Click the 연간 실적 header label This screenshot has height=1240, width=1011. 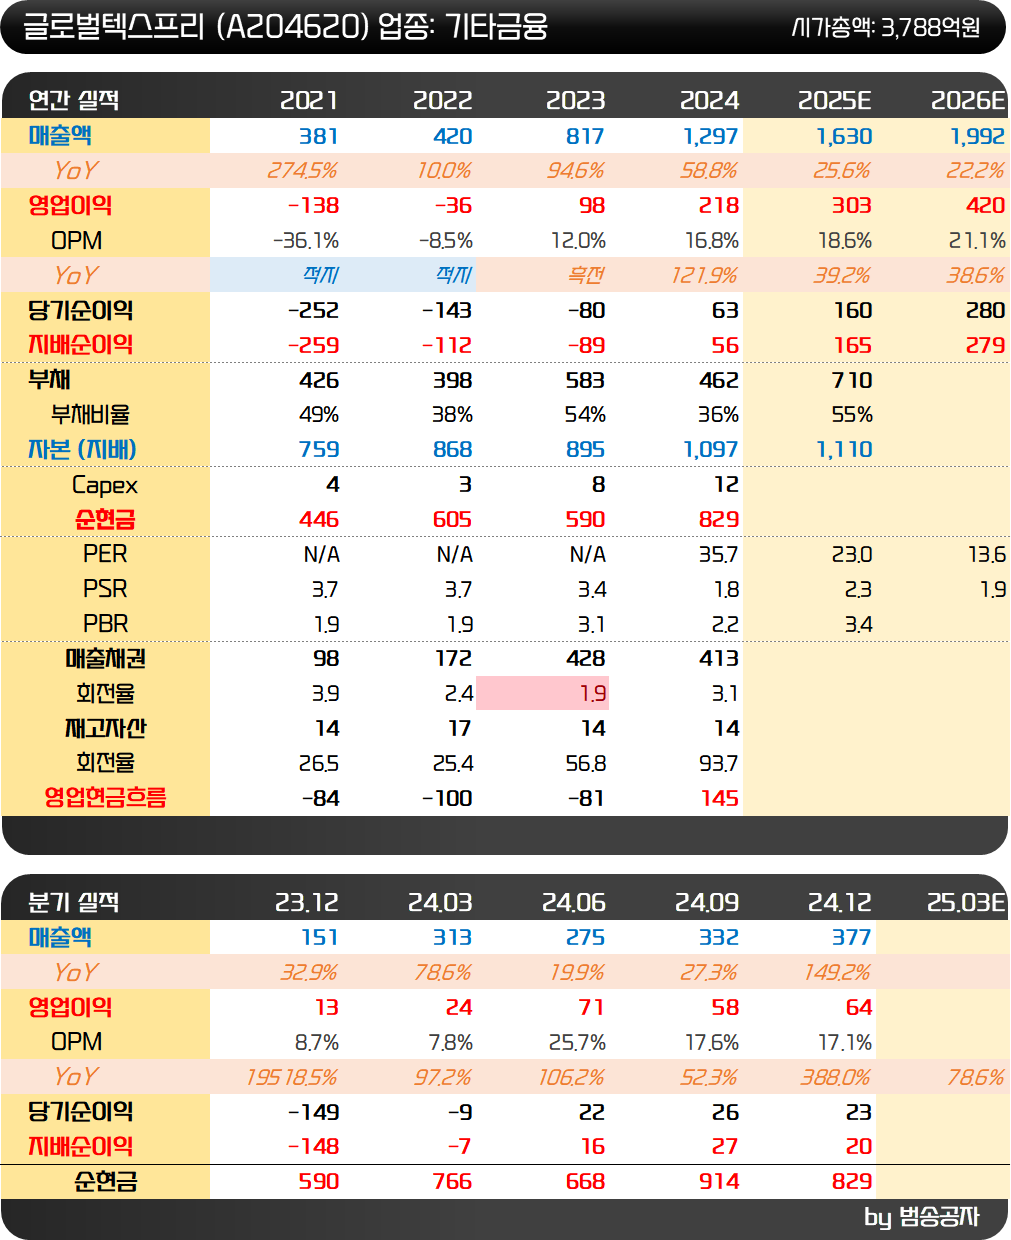73,100
